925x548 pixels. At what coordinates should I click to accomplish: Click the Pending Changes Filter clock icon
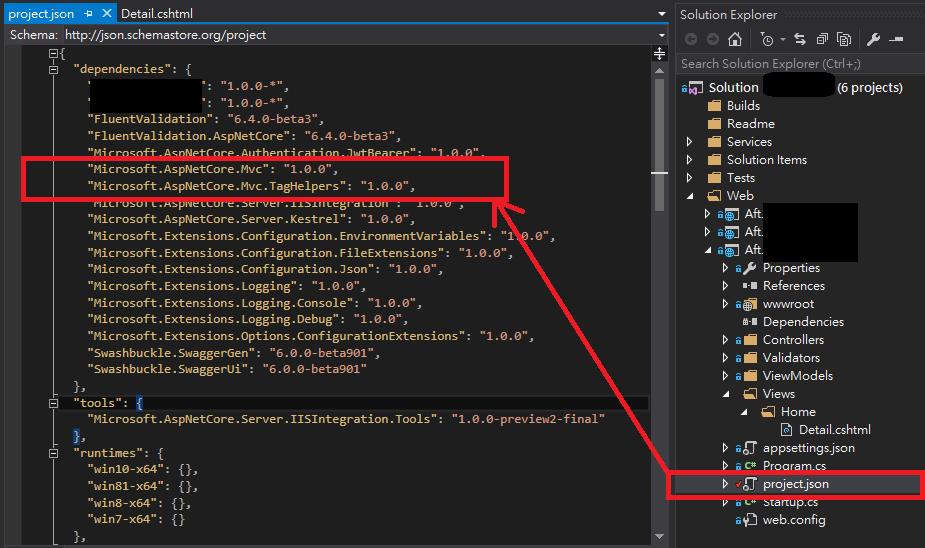tap(766, 40)
